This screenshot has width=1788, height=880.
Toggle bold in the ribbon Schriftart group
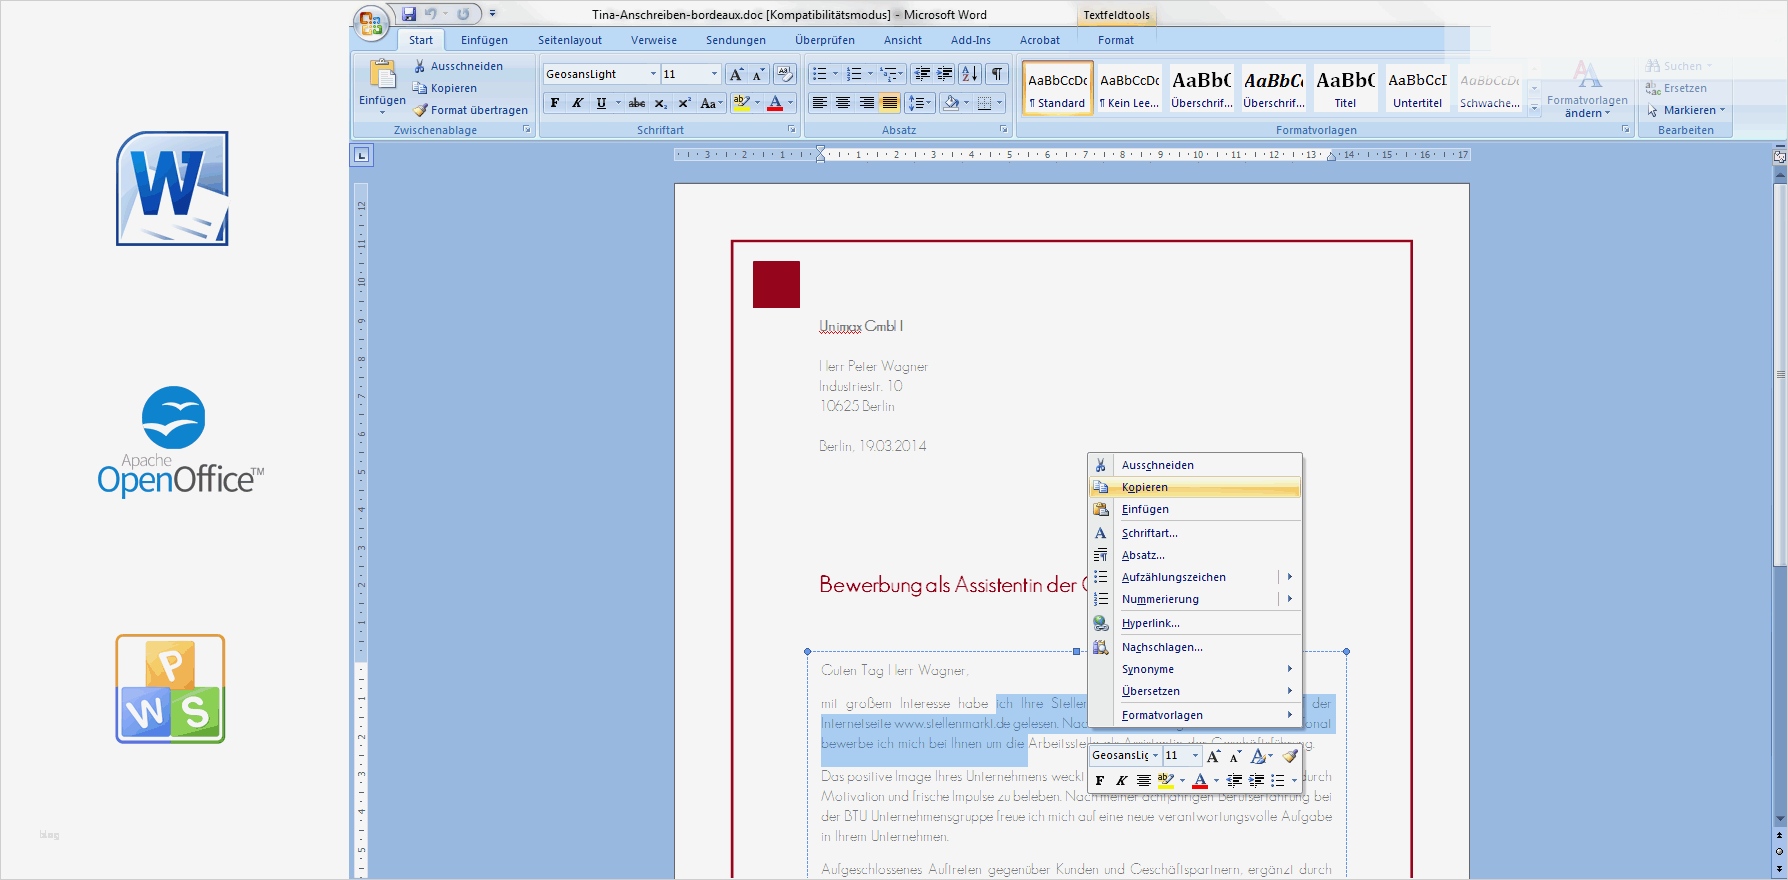[x=555, y=103]
